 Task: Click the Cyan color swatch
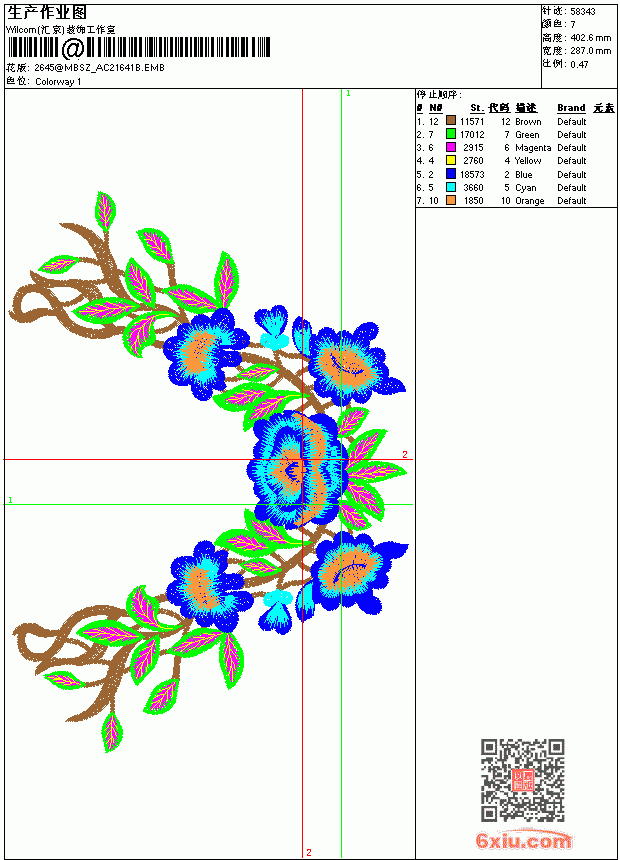click(451, 187)
